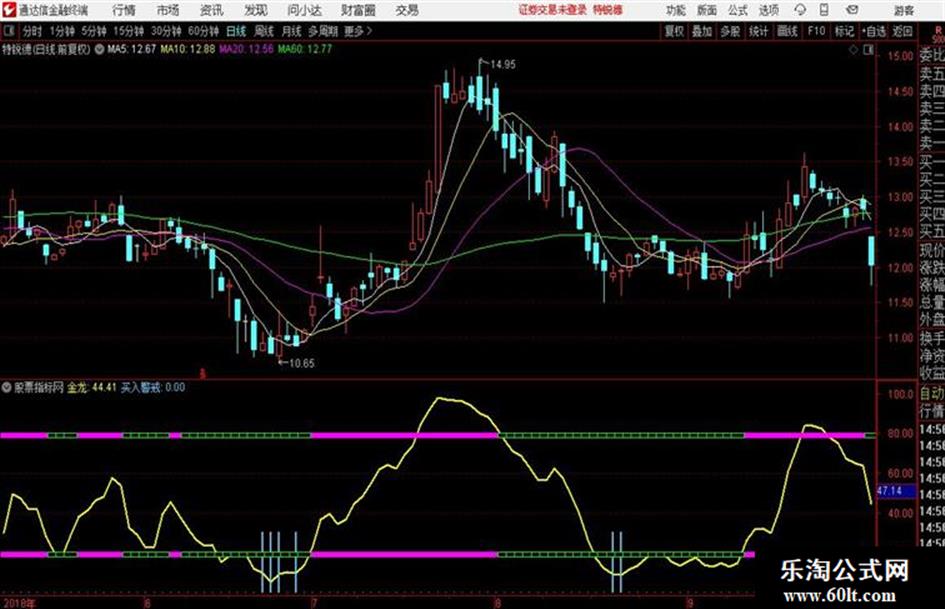Click the customer service headset icon

pos(800,10)
